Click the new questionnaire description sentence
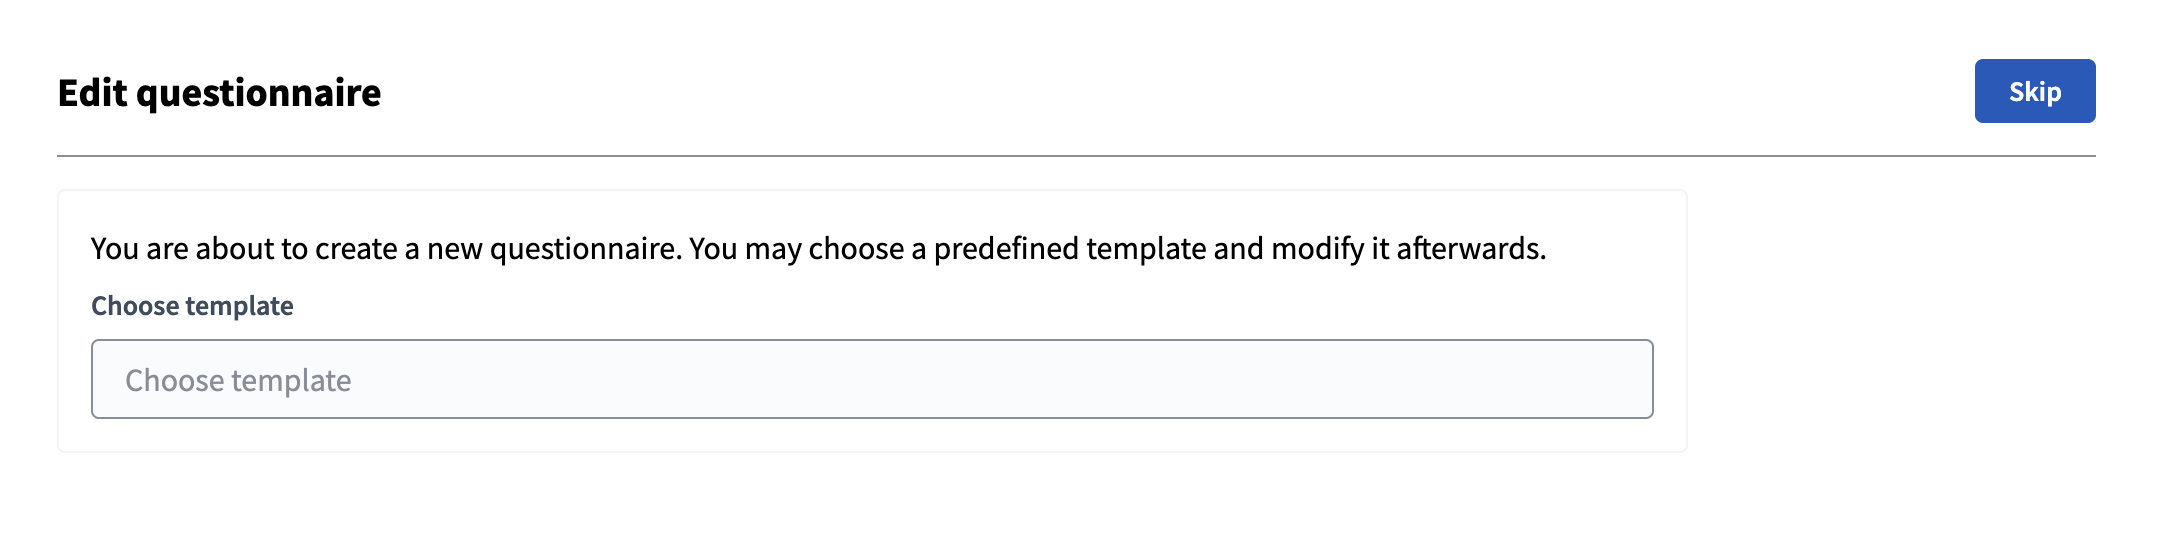Image resolution: width=2160 pixels, height=534 pixels. click(817, 248)
